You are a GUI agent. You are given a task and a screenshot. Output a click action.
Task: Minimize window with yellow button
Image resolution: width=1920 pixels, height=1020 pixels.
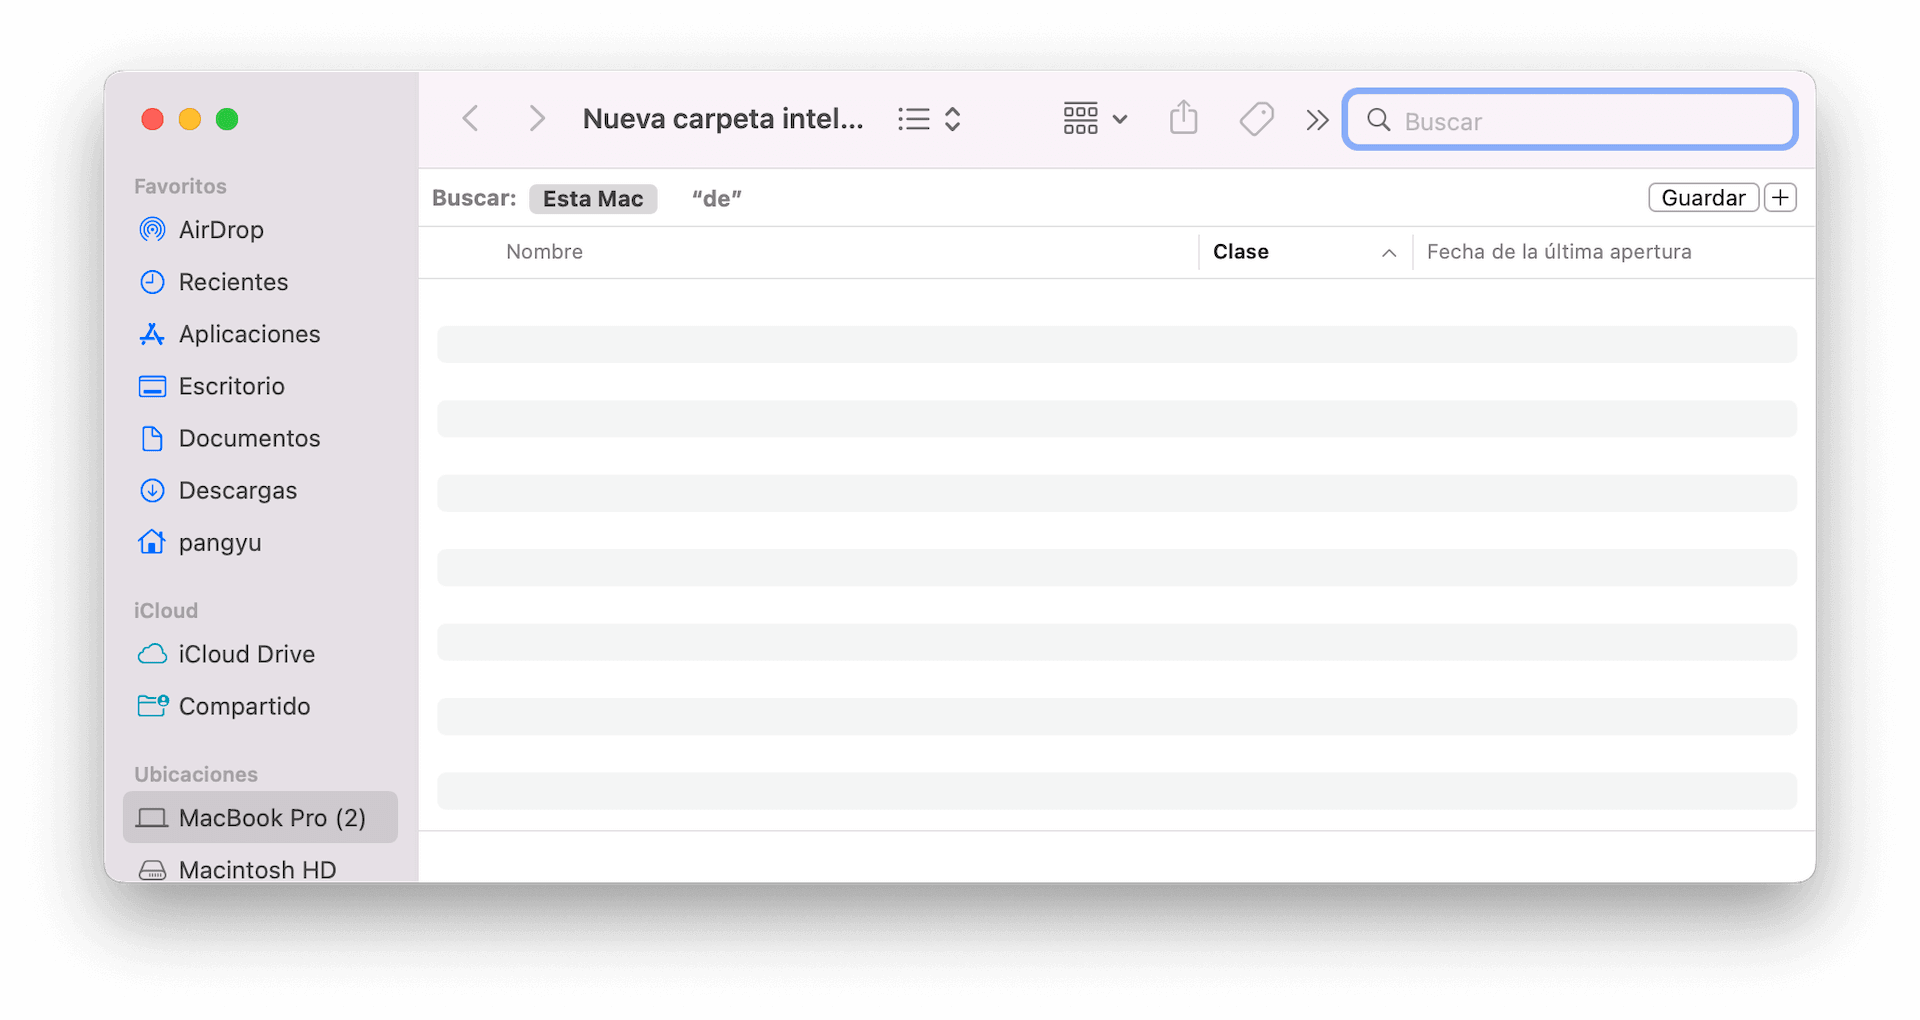tap(190, 120)
